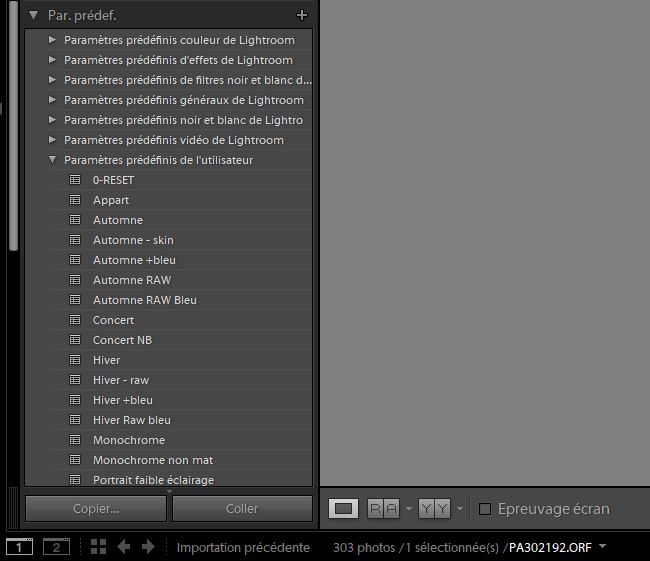The image size is (650, 561).
Task: Expand Paramètres prédéfinis généraux de Lightroom
Action: 52,100
